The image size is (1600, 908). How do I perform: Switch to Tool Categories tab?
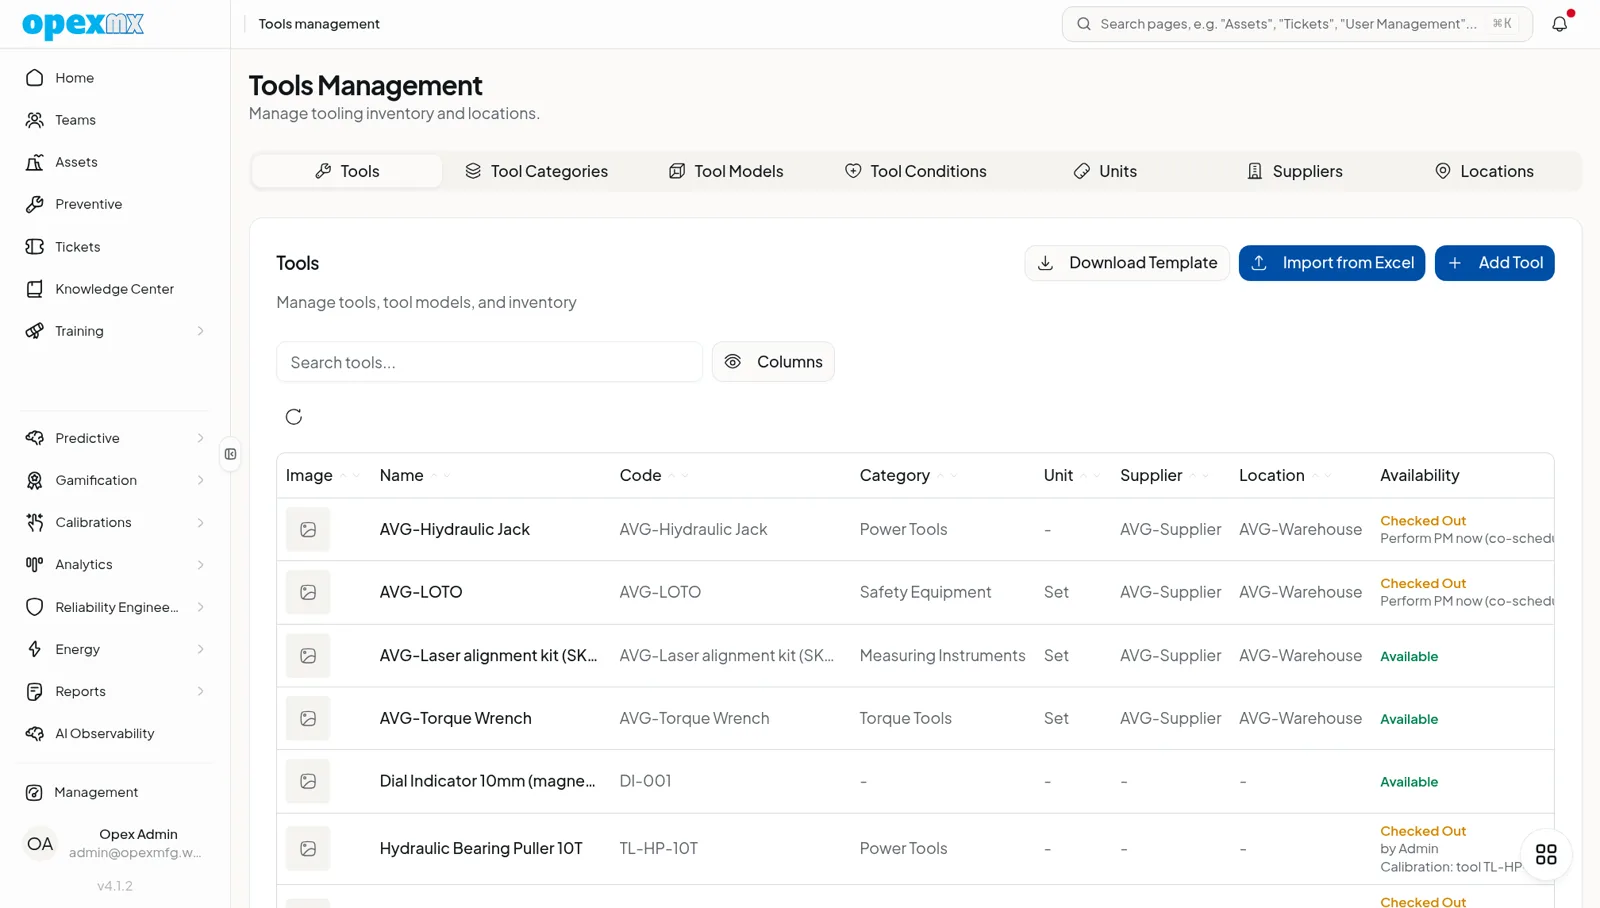tap(536, 171)
